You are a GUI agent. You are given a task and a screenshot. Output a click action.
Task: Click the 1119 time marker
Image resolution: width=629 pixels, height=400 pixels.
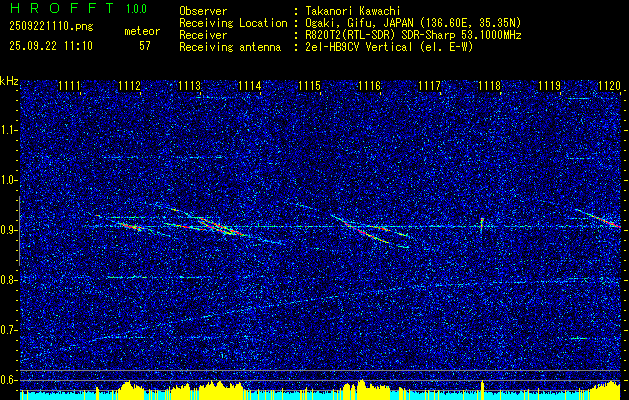pyautogui.click(x=550, y=85)
